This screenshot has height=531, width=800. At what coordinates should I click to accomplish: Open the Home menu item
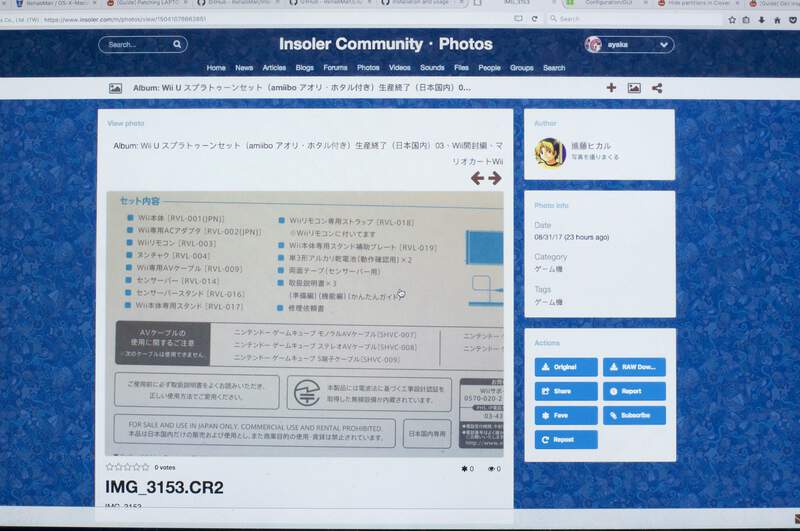216,67
